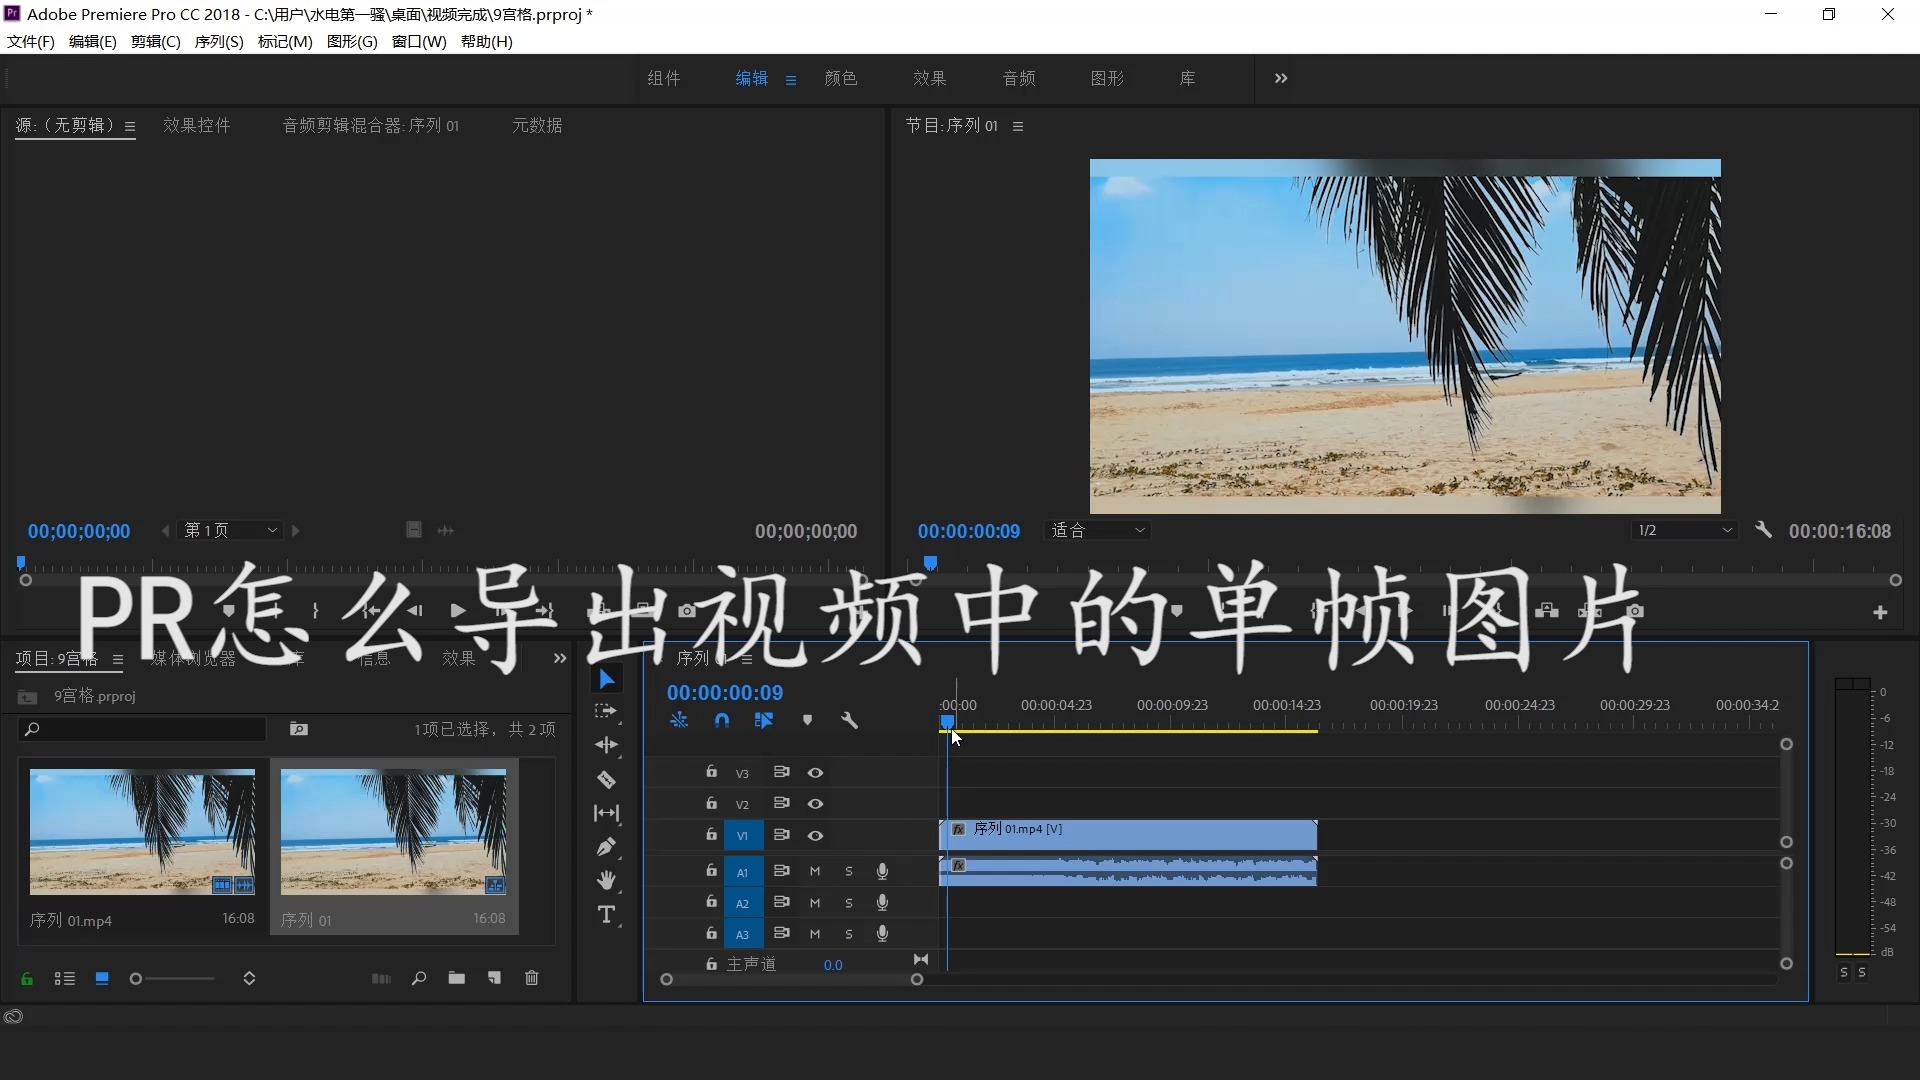Image resolution: width=1920 pixels, height=1080 pixels.
Task: Toggle V1 track visibility eye icon
Action: point(814,835)
